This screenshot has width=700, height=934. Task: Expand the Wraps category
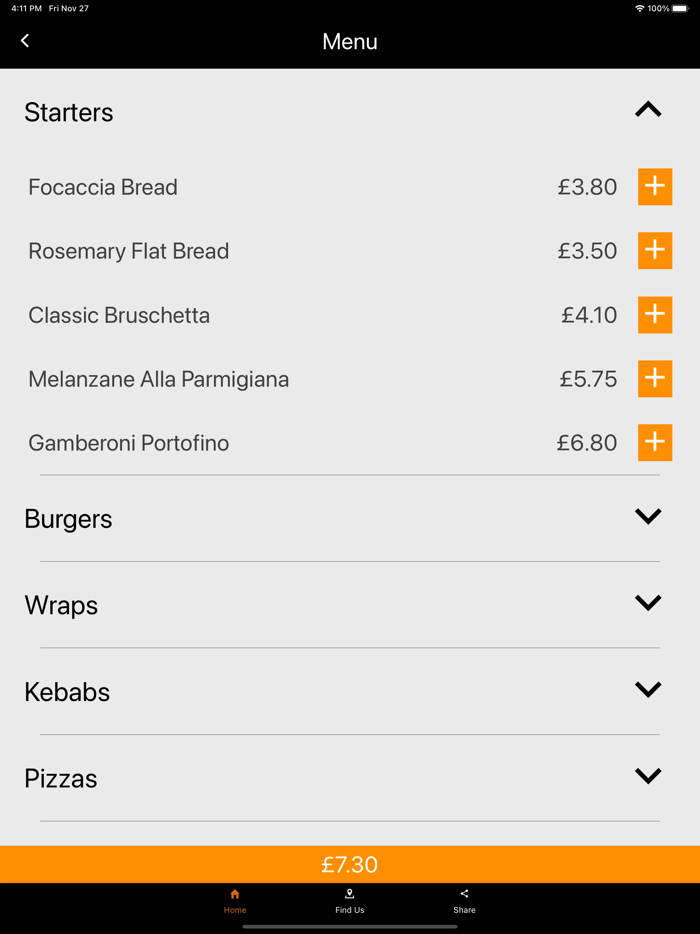point(648,603)
